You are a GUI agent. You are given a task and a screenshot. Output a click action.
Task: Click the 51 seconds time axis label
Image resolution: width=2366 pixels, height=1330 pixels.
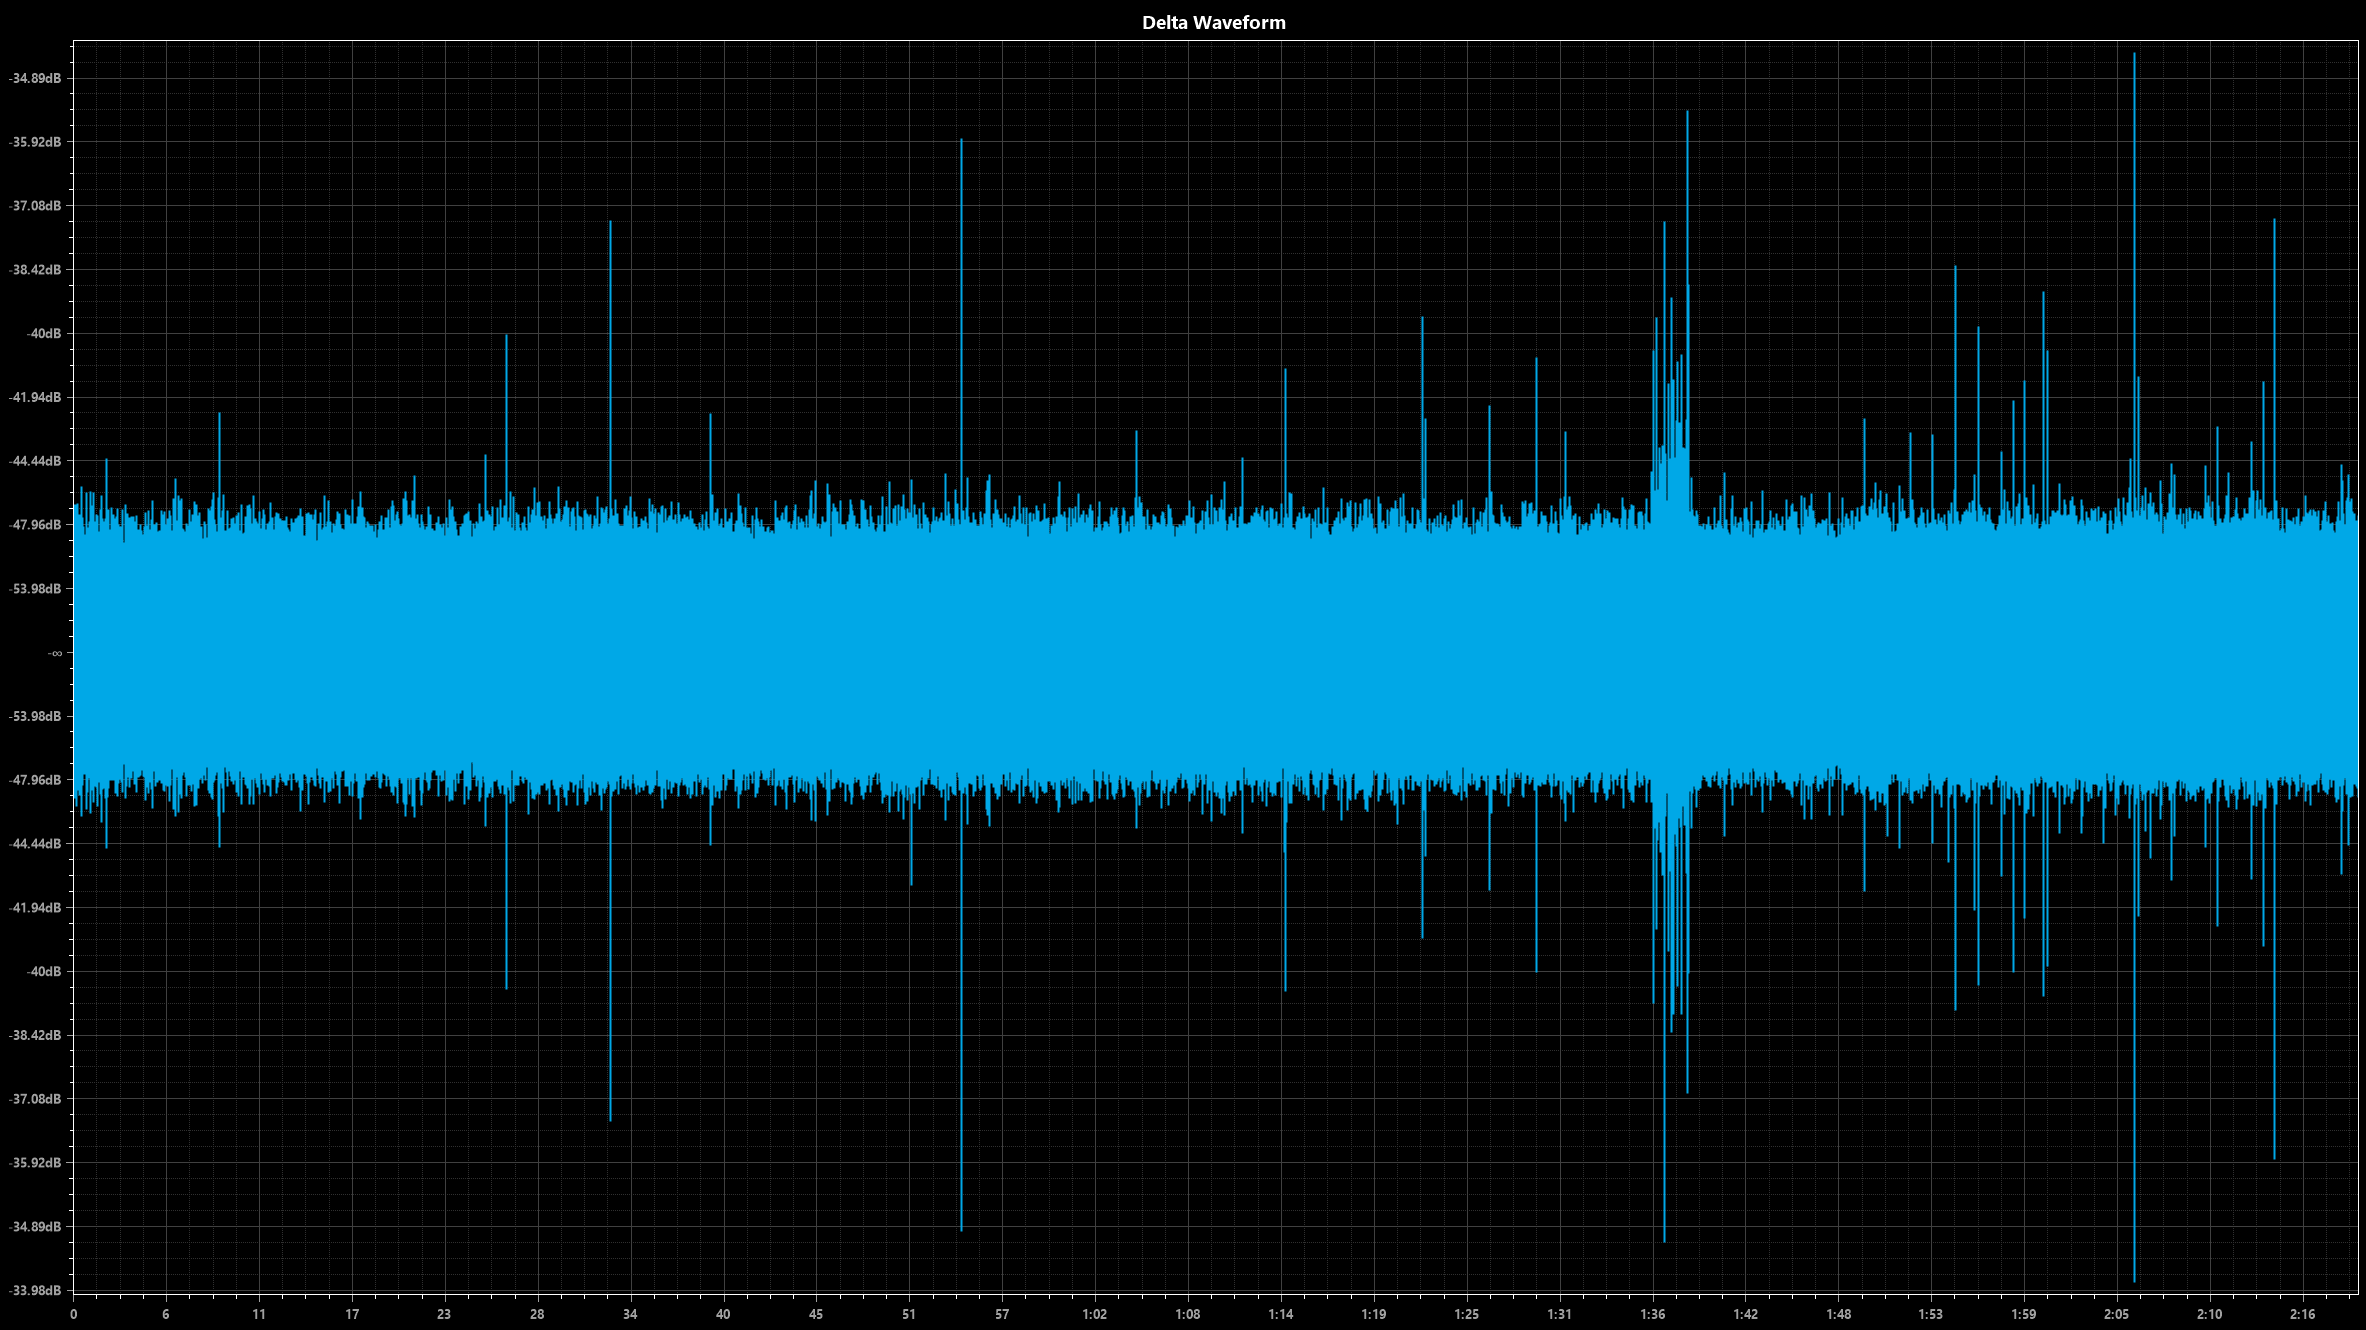coord(909,1314)
